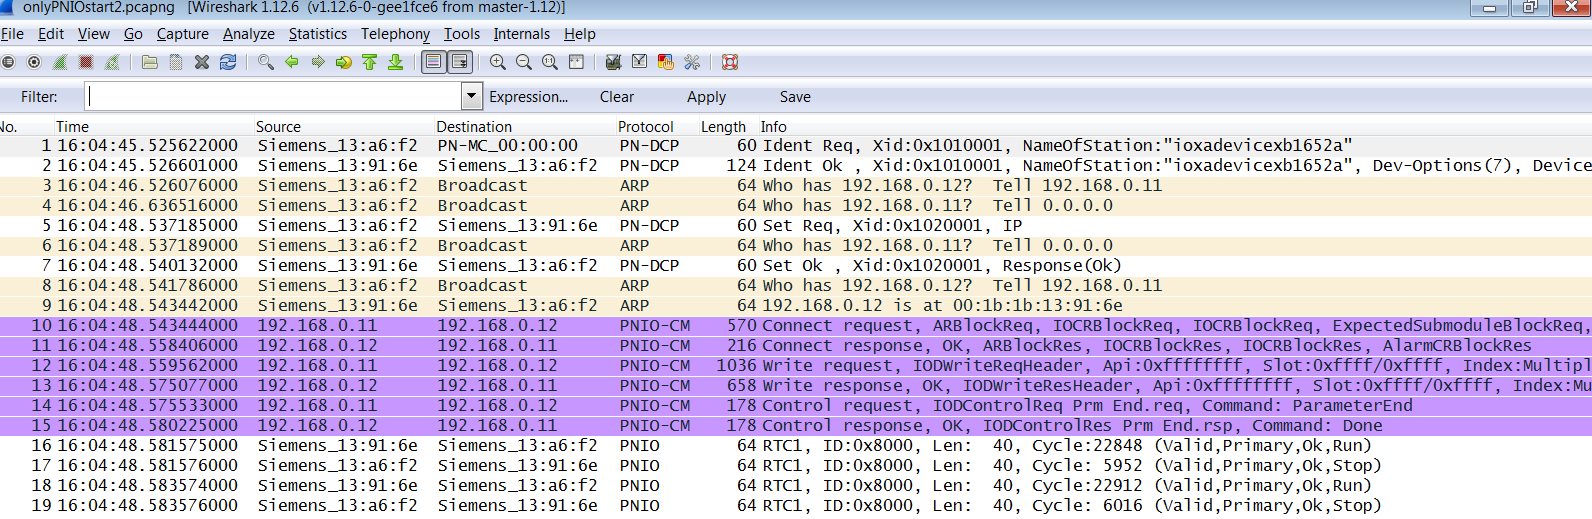The image size is (1592, 519).
Task: Select packet 2 Ident Ok row
Action: [796, 165]
